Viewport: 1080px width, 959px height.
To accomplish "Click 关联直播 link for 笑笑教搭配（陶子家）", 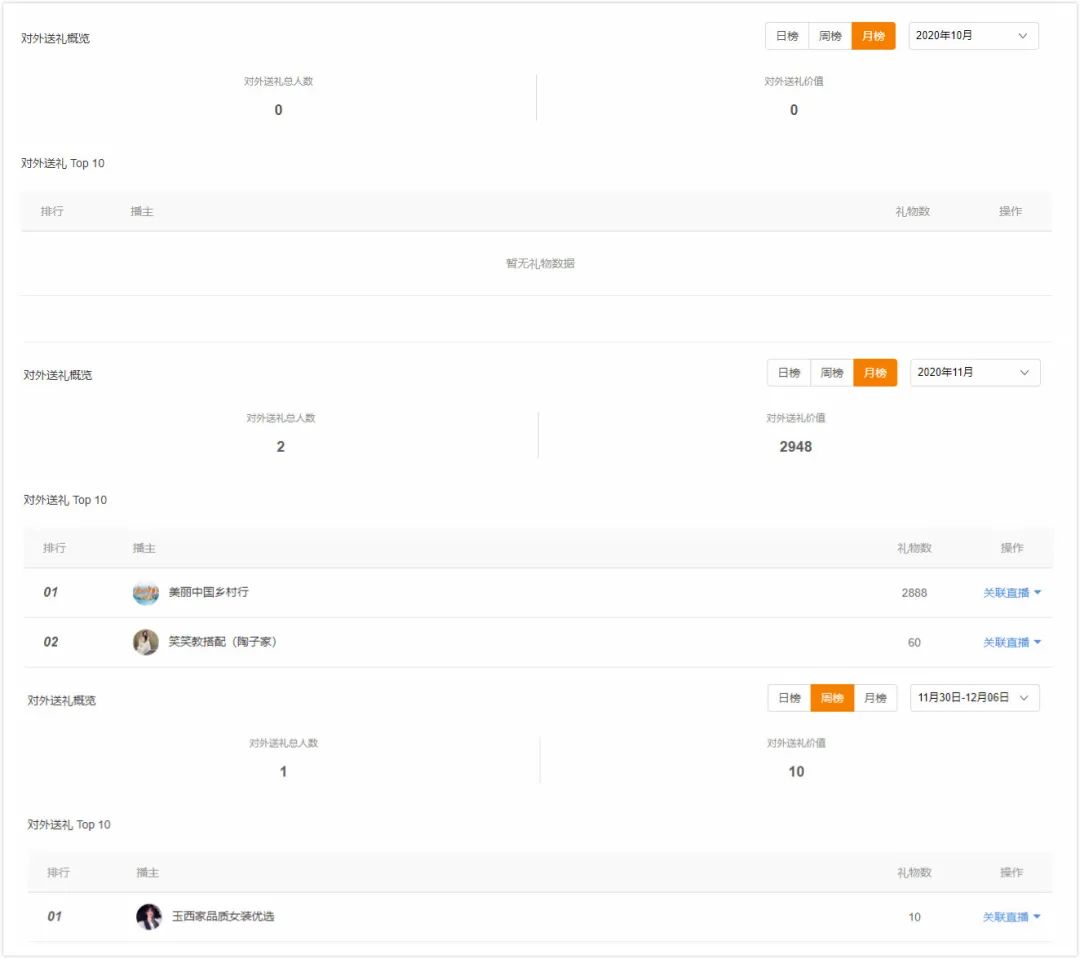I will 1006,642.
